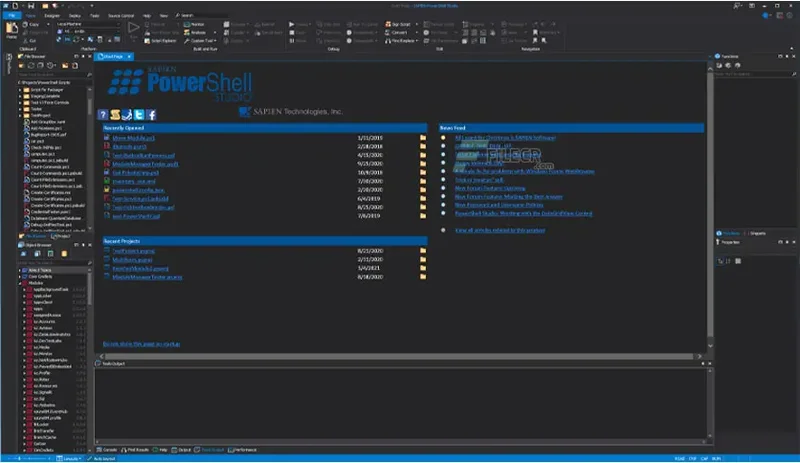Click the grid icon in Properties panel toolbar
This screenshot has width=800, height=463.
click(x=738, y=261)
